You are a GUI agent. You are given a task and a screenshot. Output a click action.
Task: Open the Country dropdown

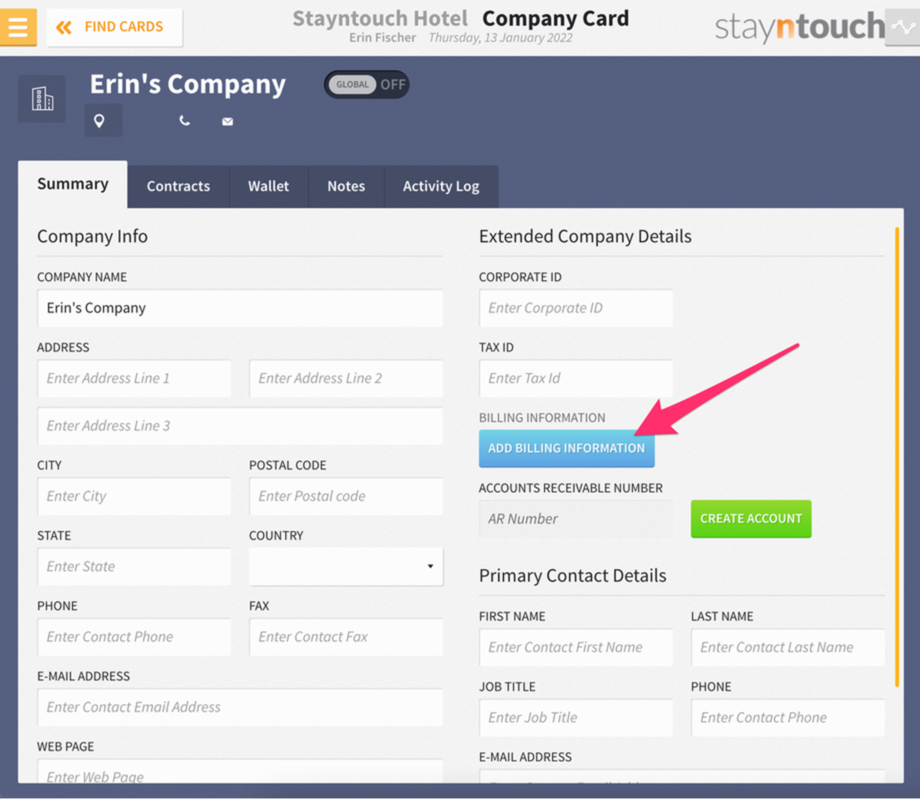346,566
